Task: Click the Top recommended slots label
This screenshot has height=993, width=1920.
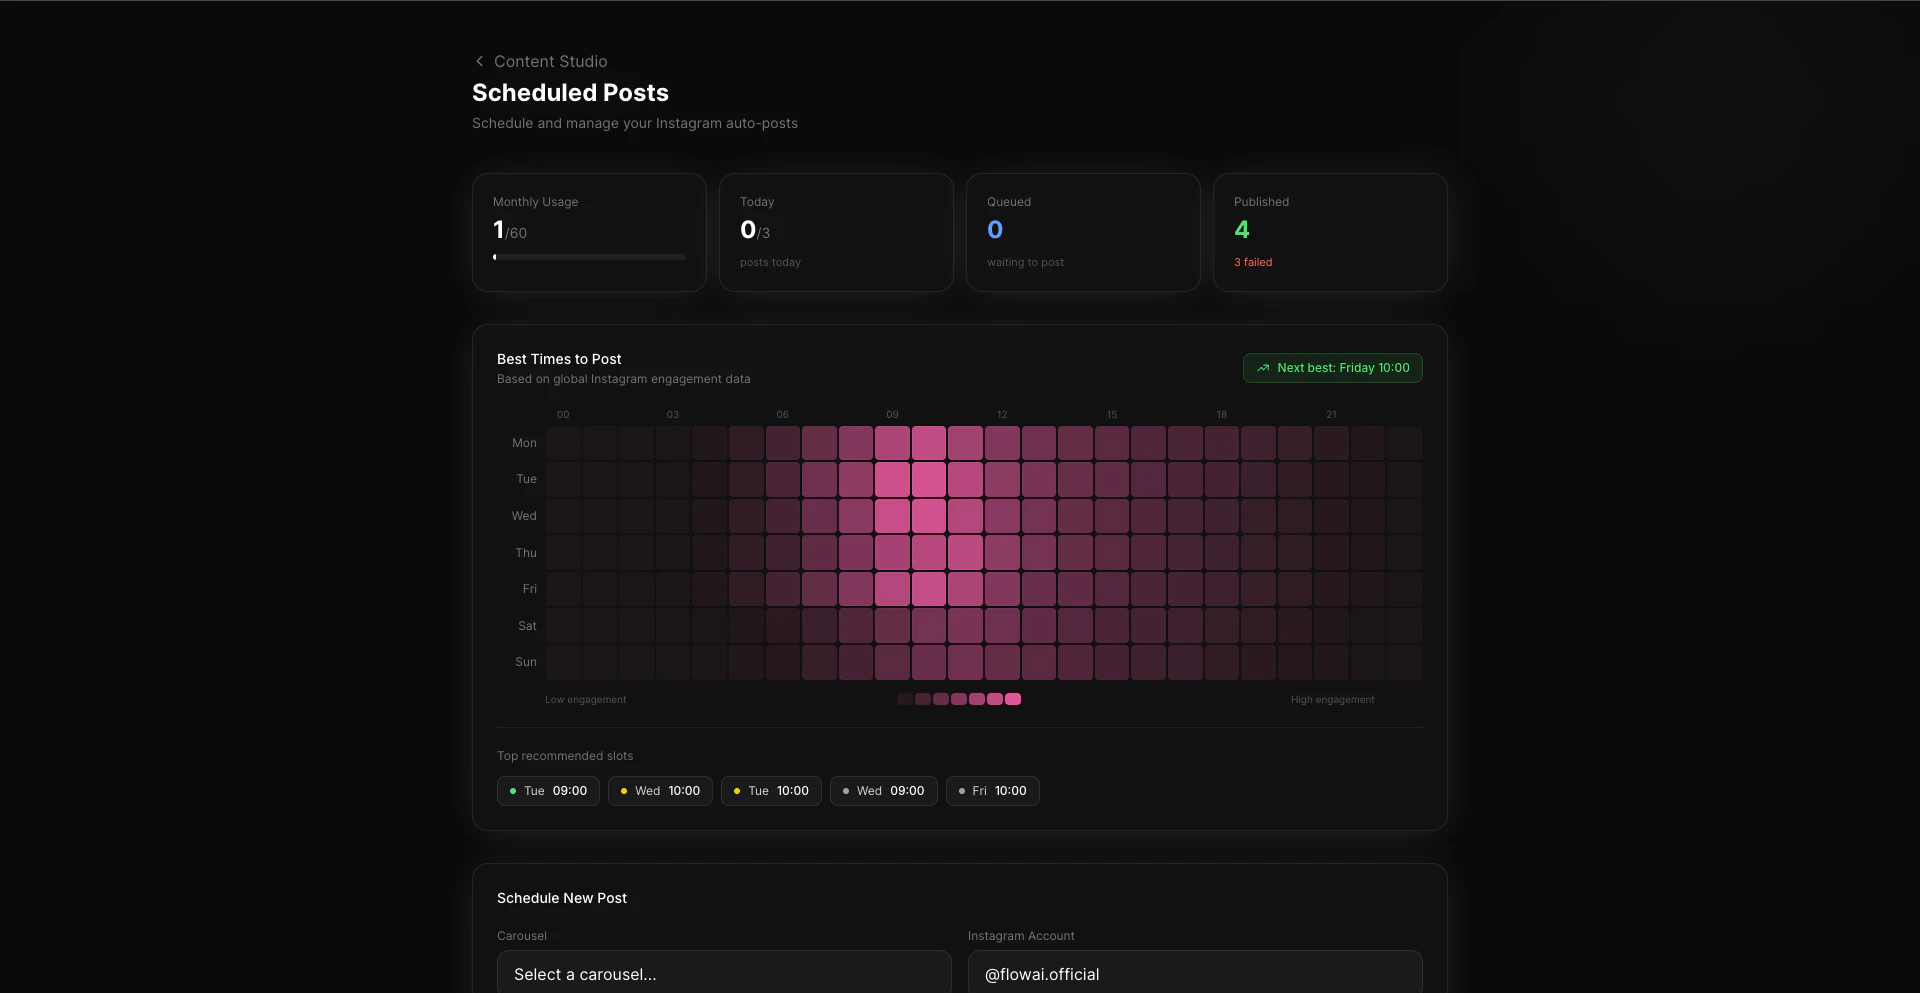Action: click(x=565, y=756)
